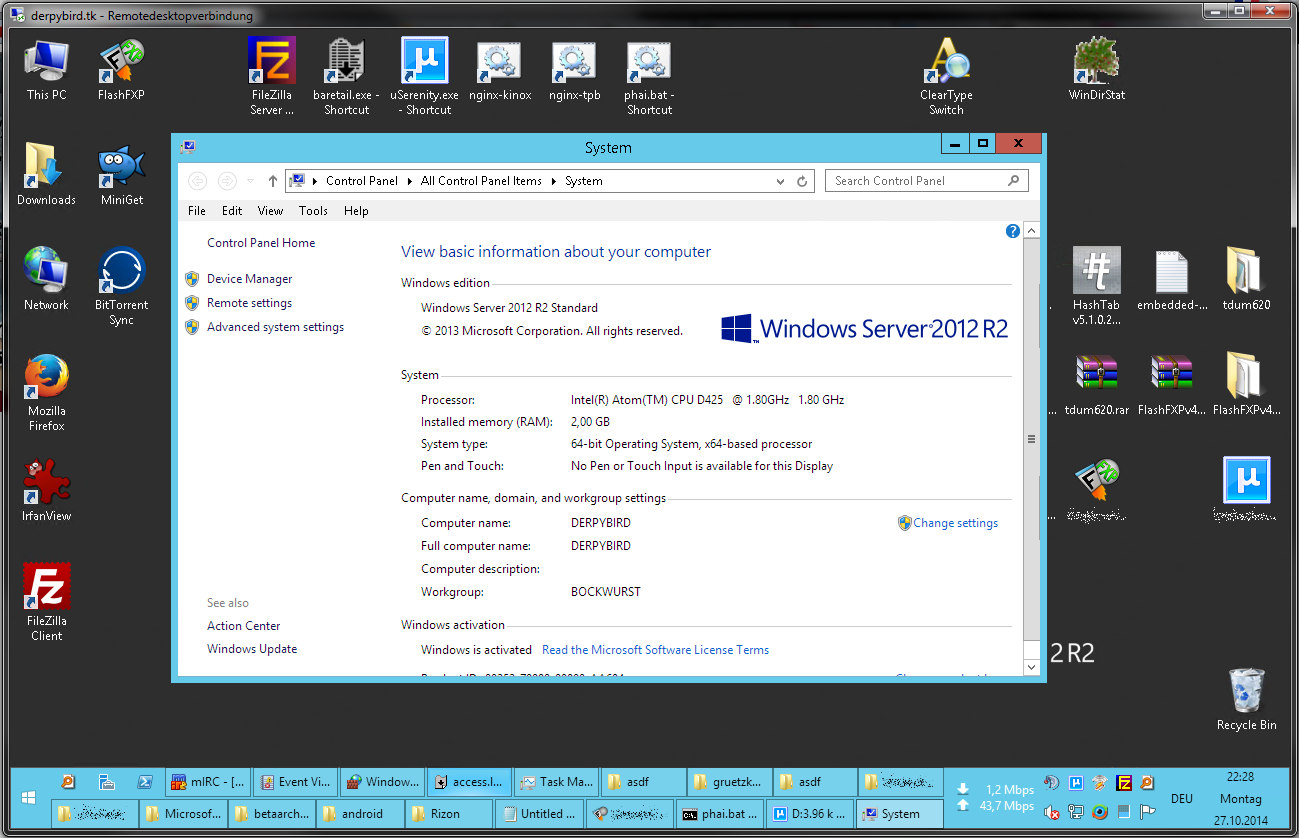The height and width of the screenshot is (838, 1299).
Task: Click Change settings for computer name
Action: tap(955, 523)
